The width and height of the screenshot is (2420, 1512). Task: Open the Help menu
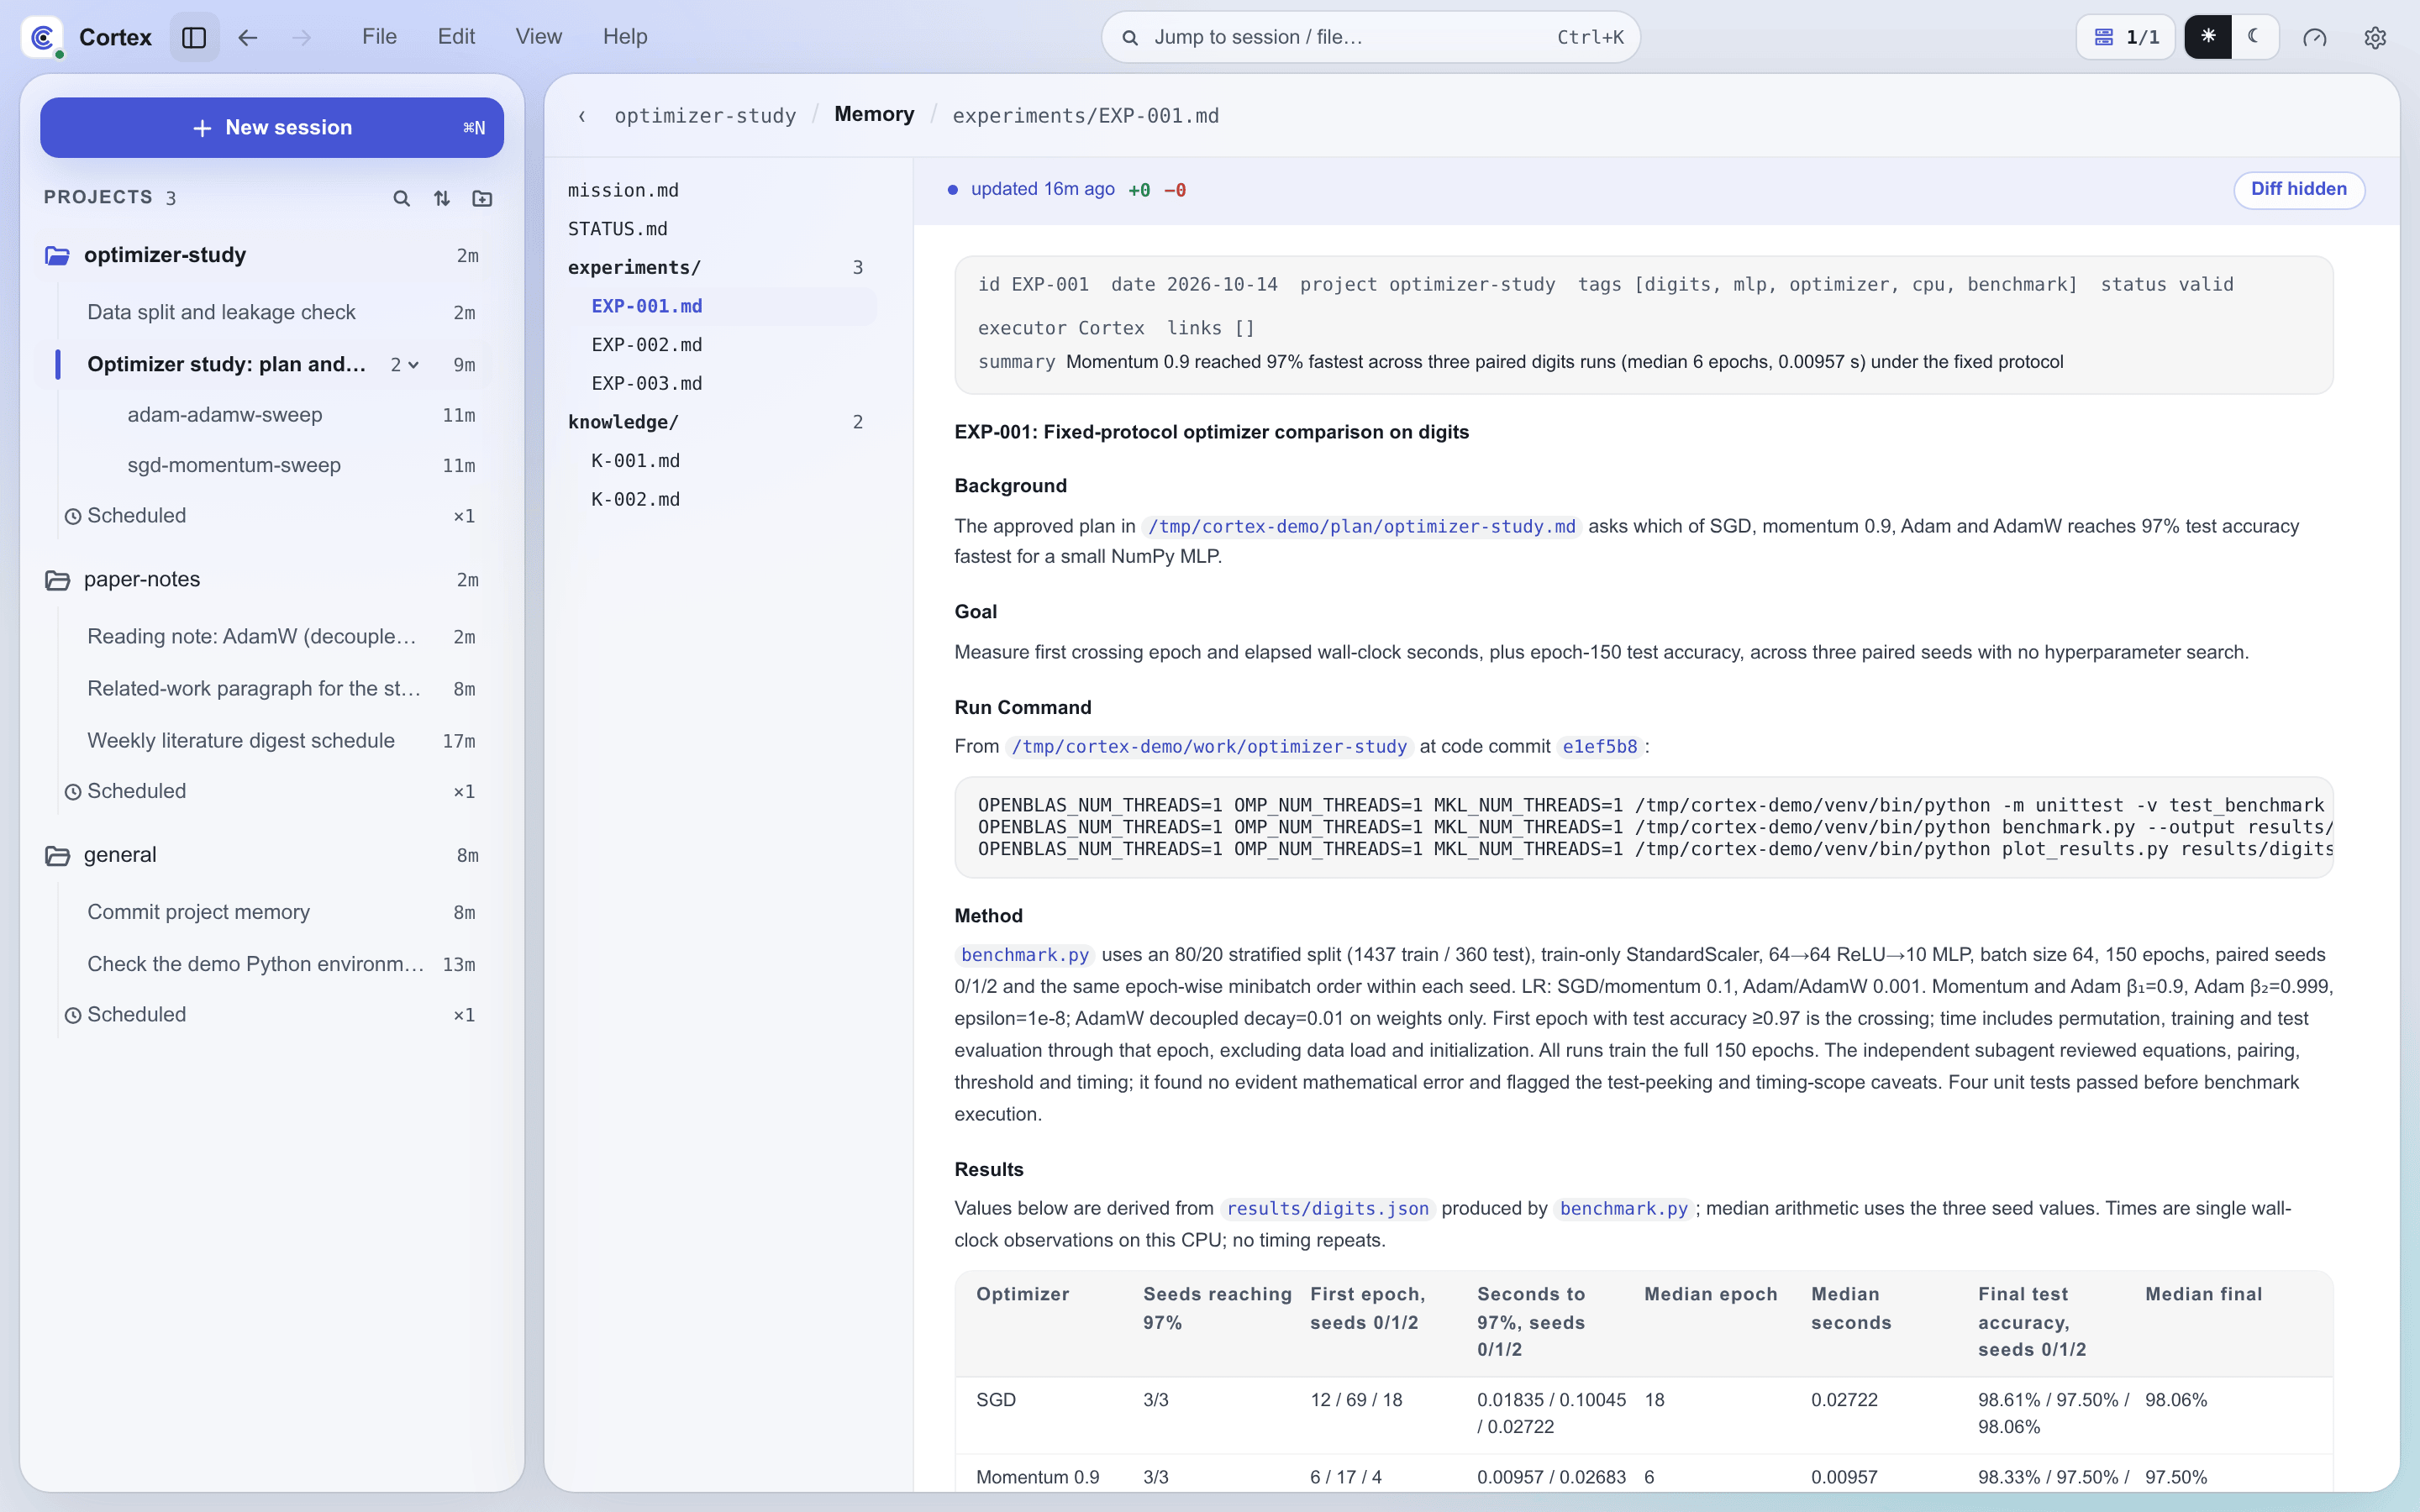tap(625, 36)
